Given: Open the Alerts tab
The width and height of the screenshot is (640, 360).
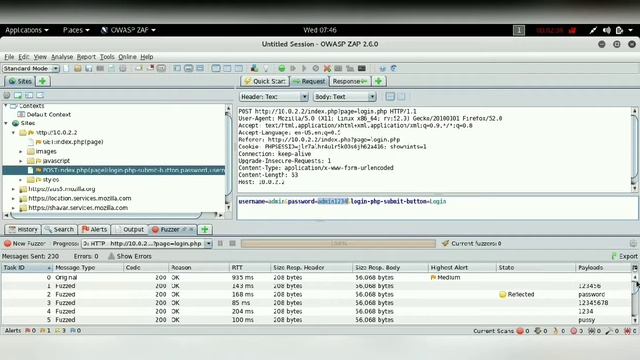Looking at the screenshot, I should (x=94, y=229).
